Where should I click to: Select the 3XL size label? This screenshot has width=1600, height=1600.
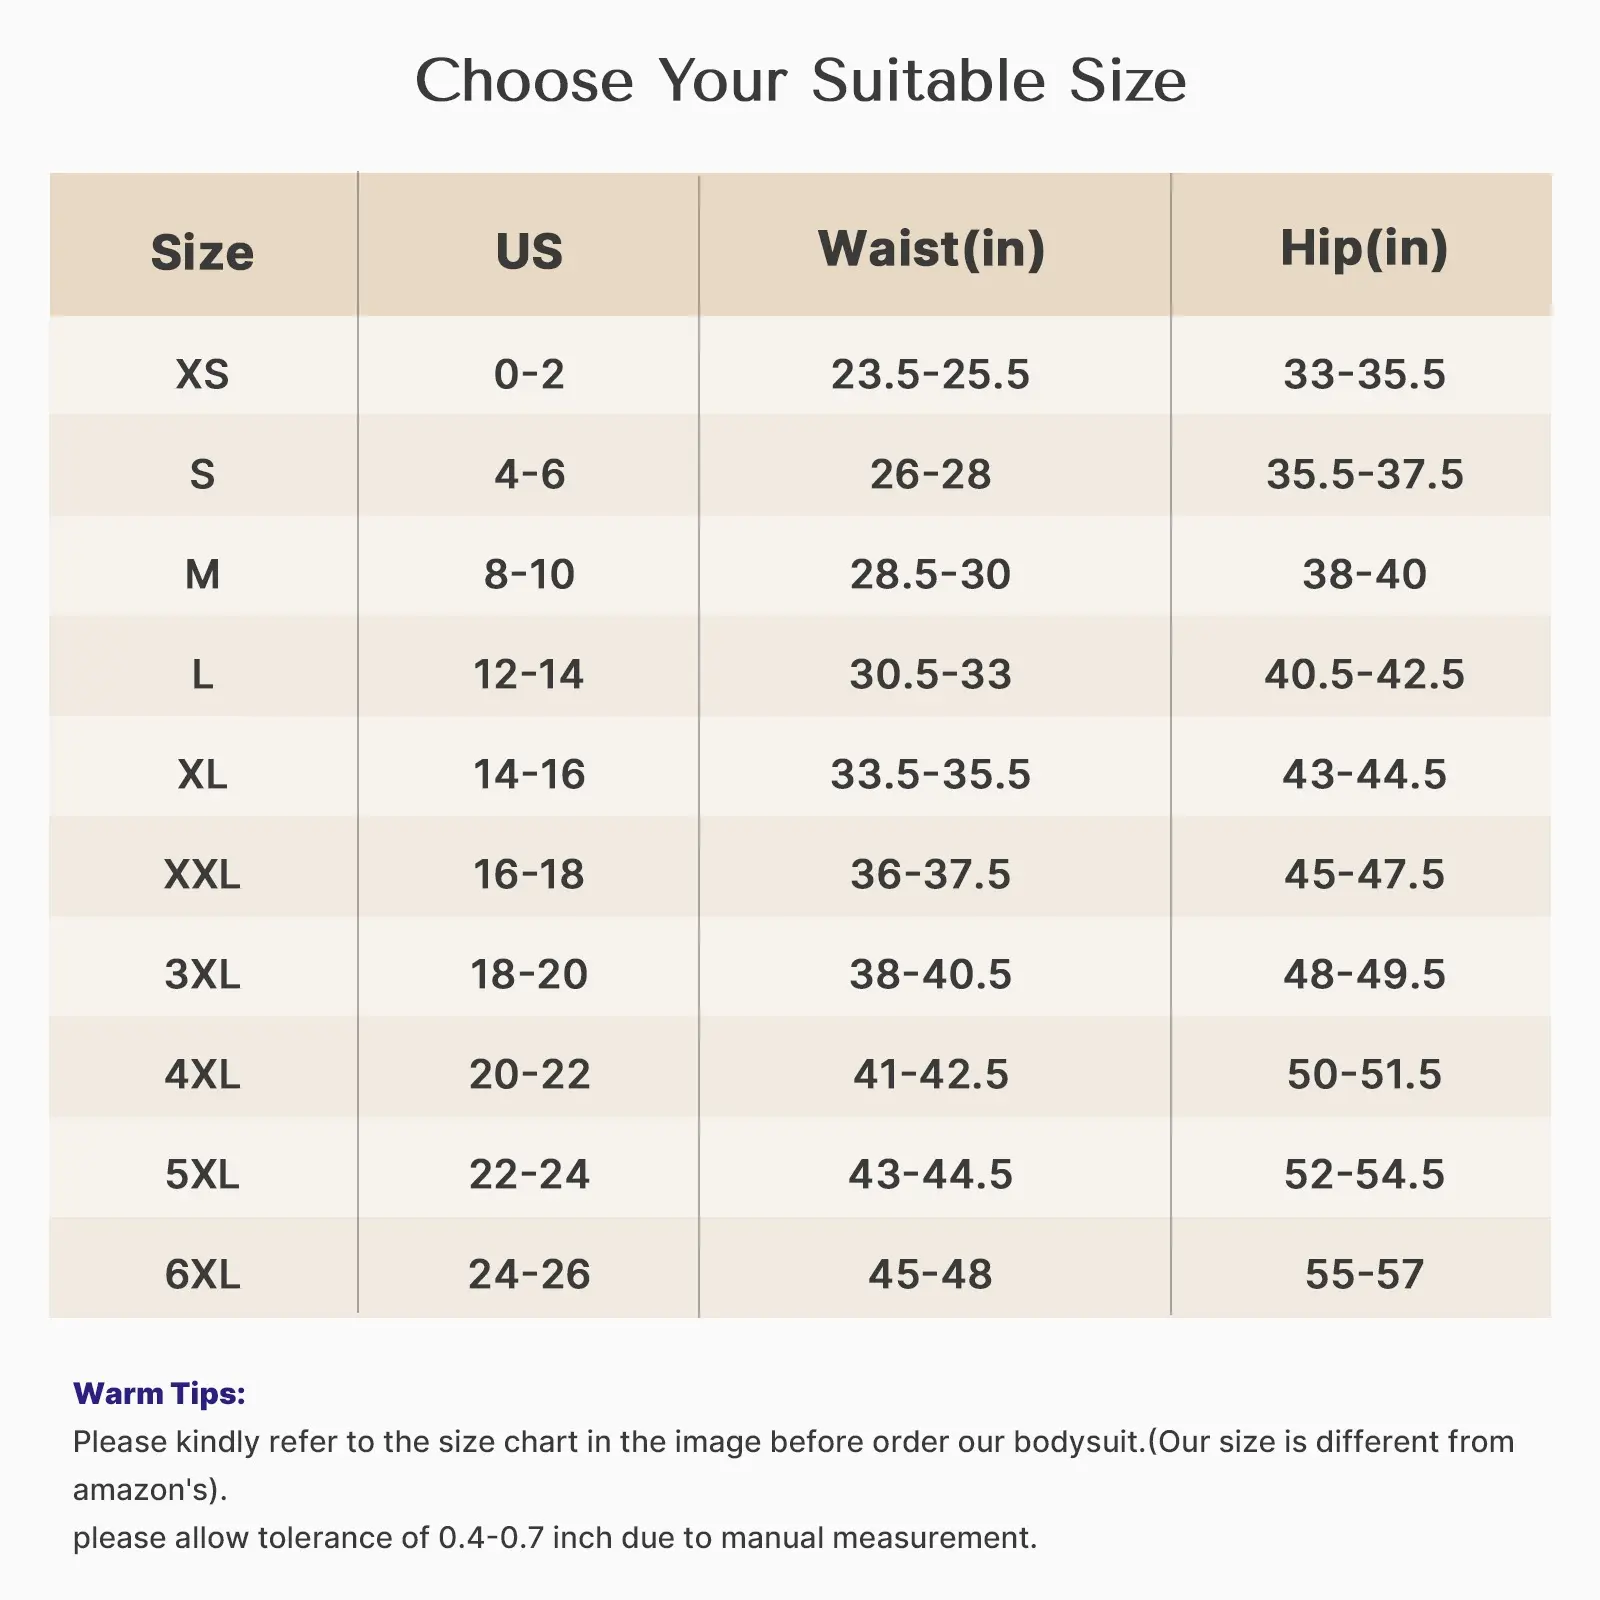pyautogui.click(x=202, y=974)
